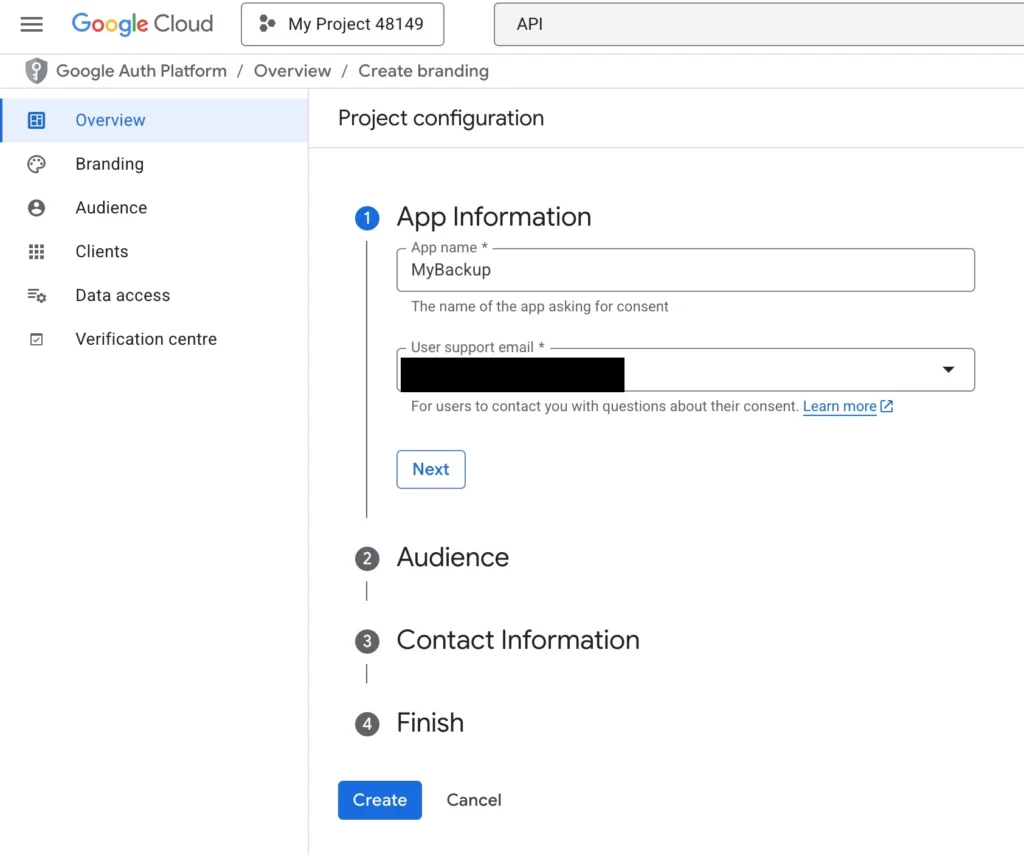The image size is (1024, 855).
Task: Click the project selector dots icon
Action: tap(267, 24)
